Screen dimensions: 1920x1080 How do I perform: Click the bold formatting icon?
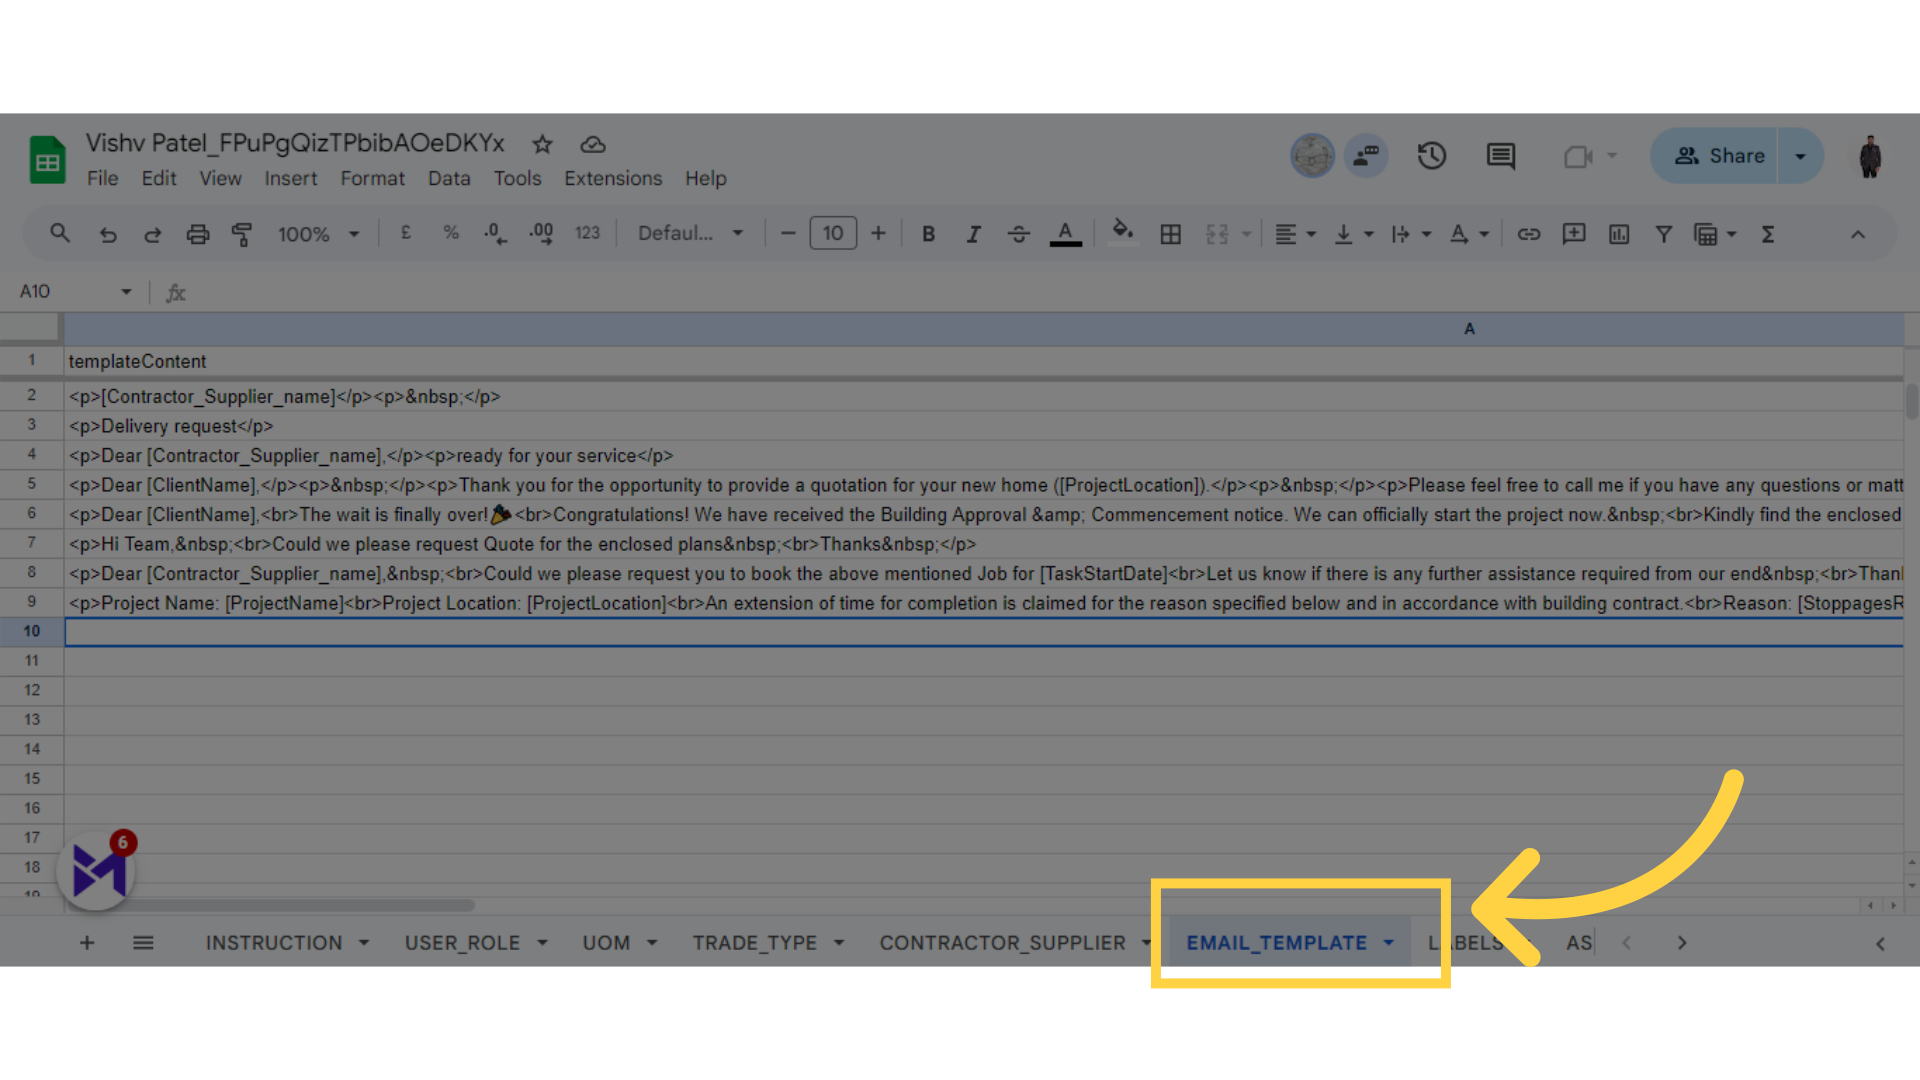(928, 233)
